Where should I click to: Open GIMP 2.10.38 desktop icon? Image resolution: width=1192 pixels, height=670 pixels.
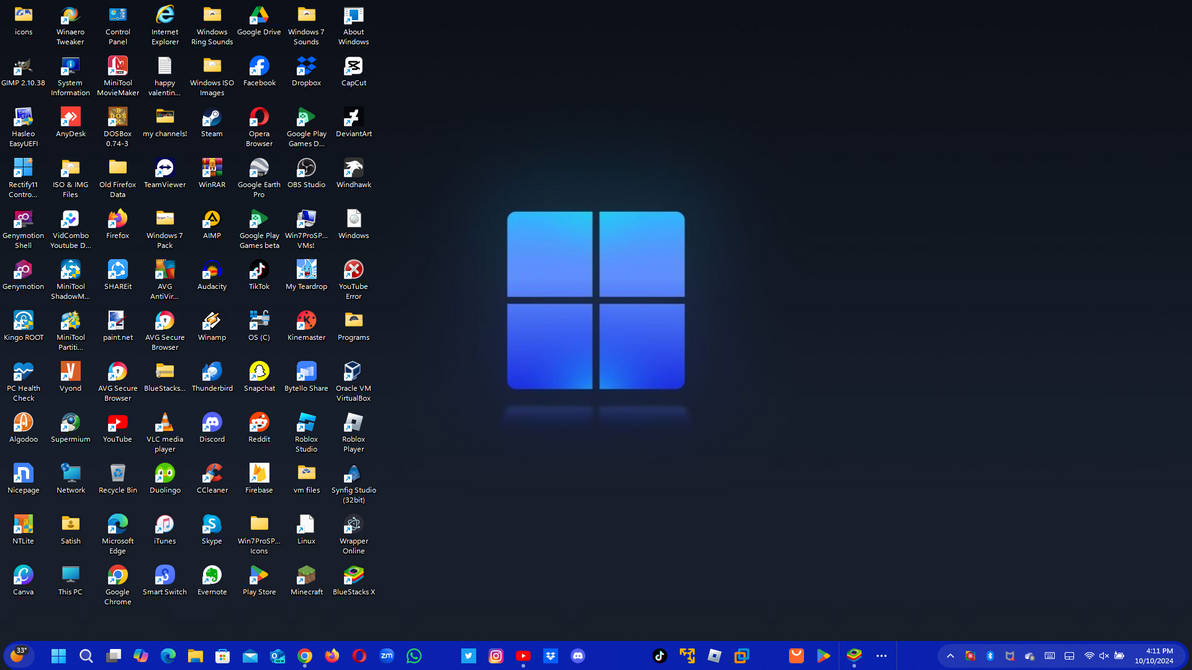coord(23,71)
